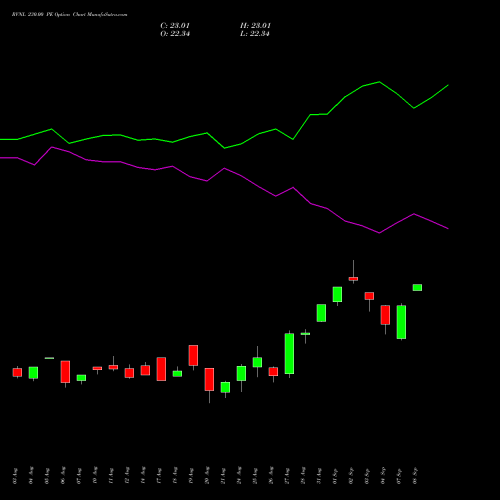Click the red candle for 17 Aug
This screenshot has height=500, width=500.
[161, 369]
